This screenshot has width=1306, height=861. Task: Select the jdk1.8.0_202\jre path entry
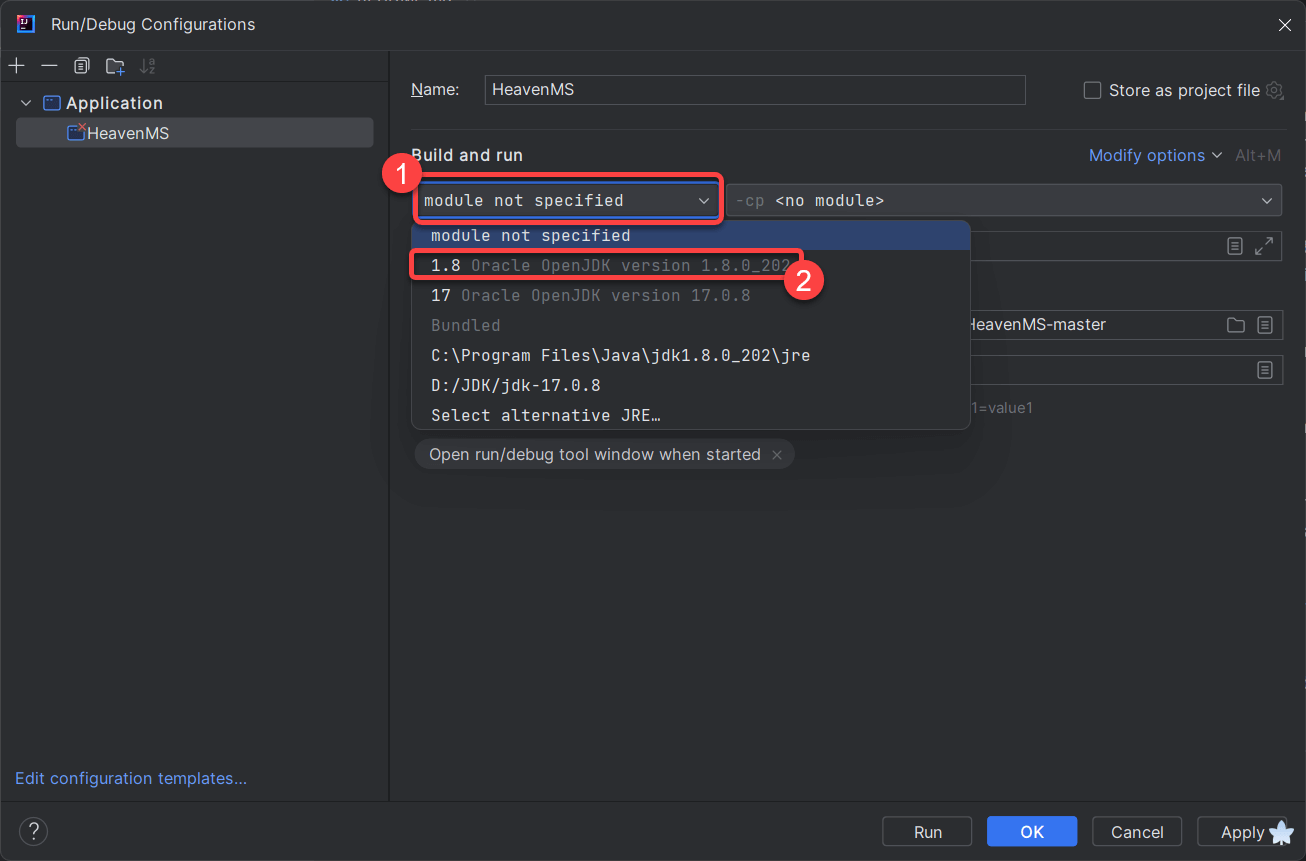pos(690,355)
